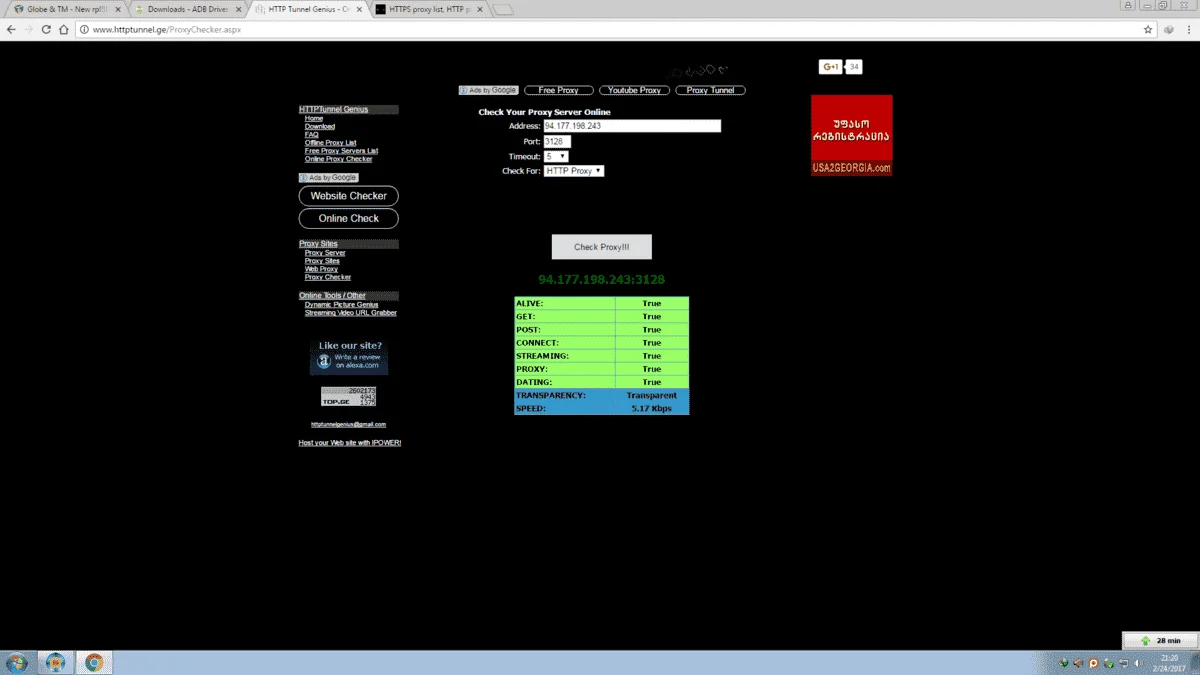Click the httptunnelgenius gmail address link

tap(348, 425)
